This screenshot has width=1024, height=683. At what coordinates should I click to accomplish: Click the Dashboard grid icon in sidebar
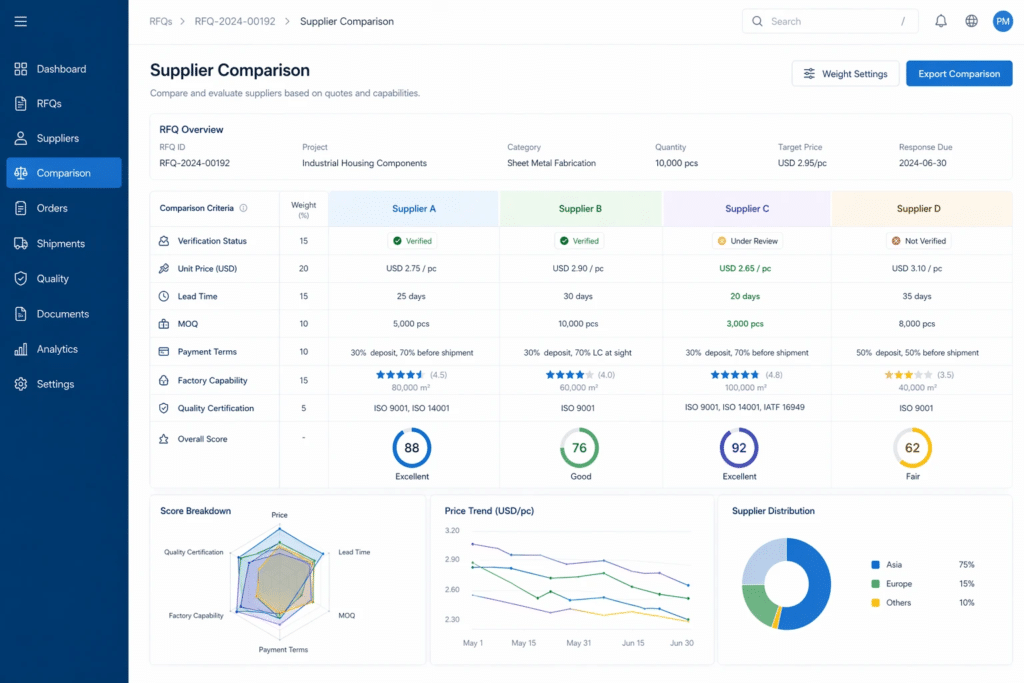click(21, 69)
